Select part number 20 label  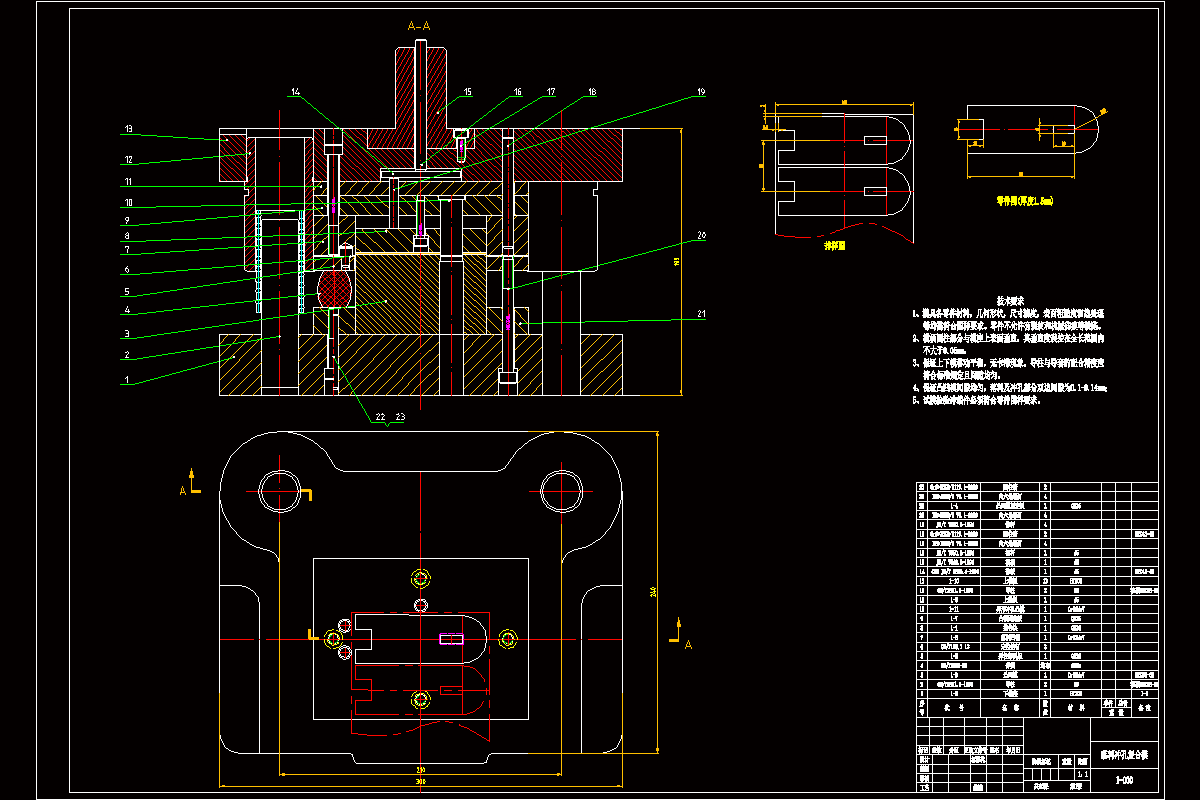(x=701, y=236)
